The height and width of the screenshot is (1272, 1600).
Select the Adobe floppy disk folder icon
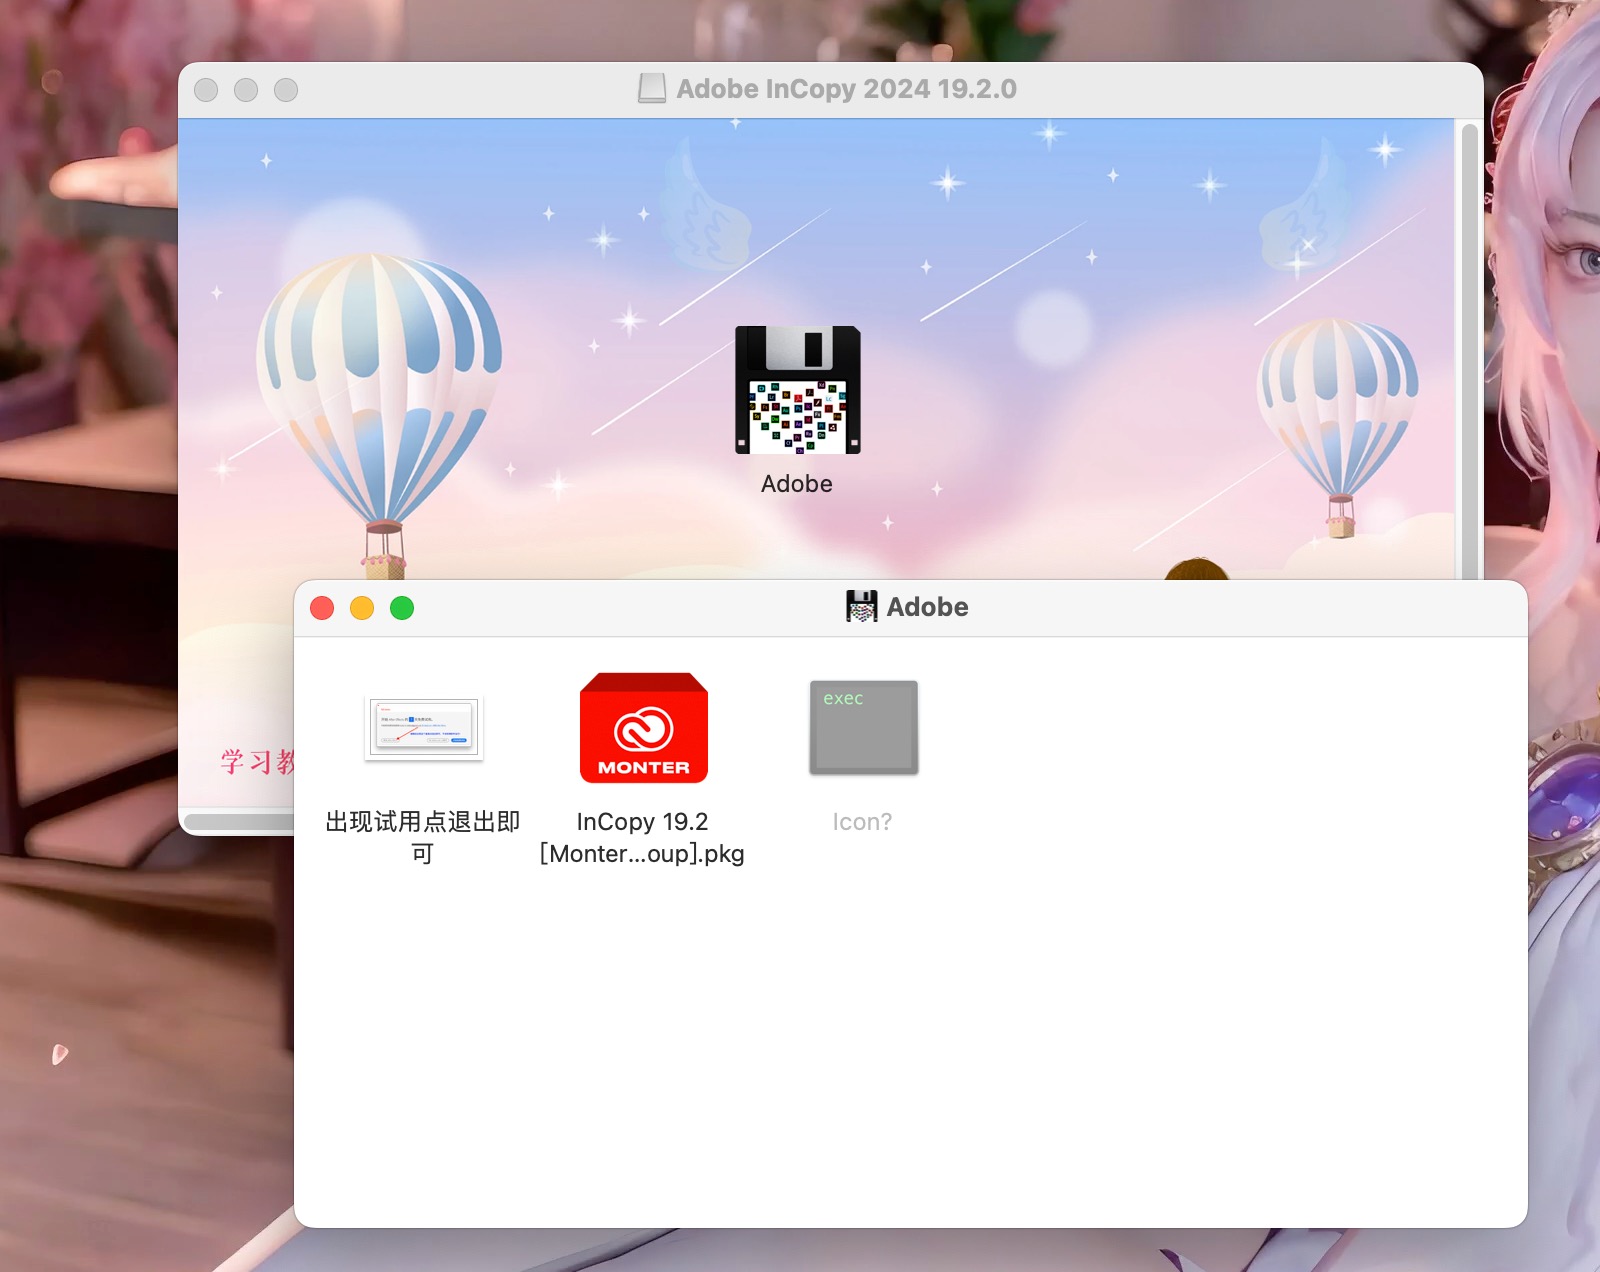(x=797, y=390)
